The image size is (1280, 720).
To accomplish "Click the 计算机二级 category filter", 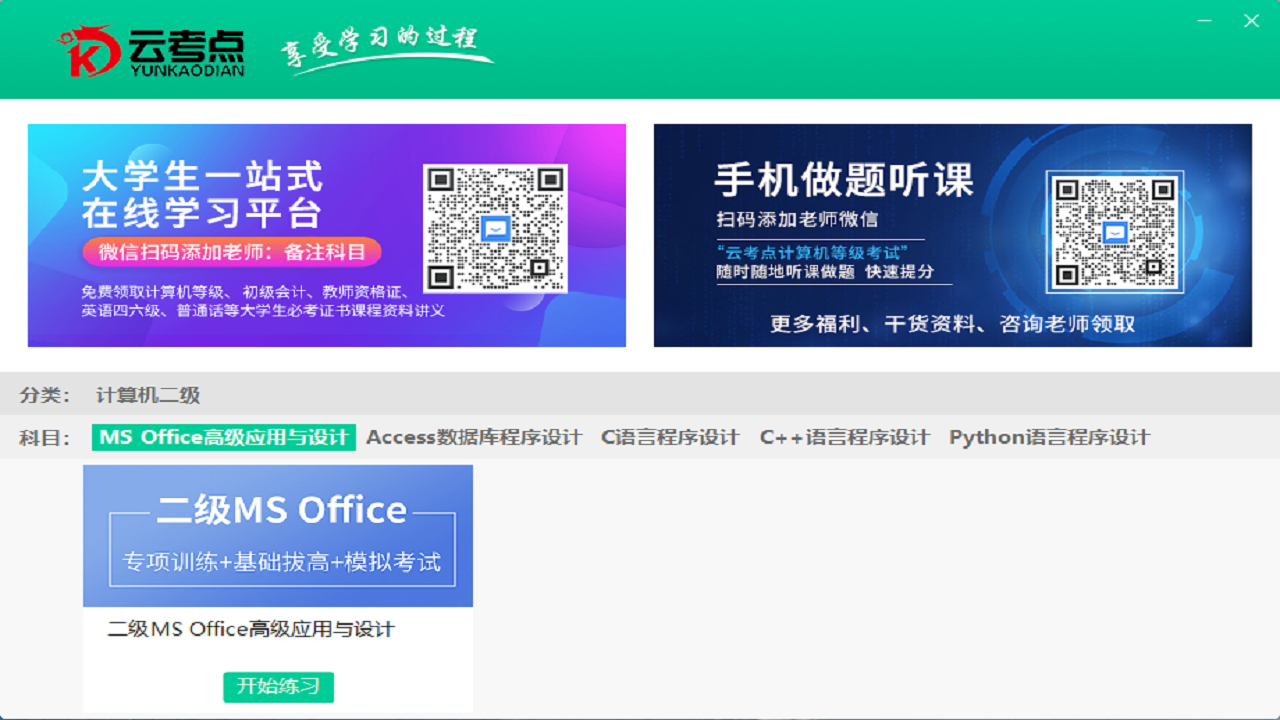I will (x=147, y=394).
